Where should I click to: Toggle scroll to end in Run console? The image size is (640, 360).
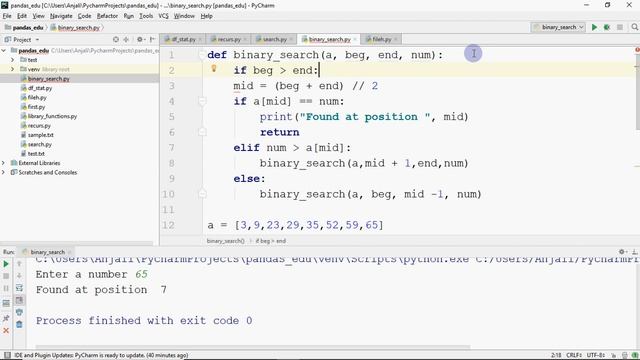19,300
